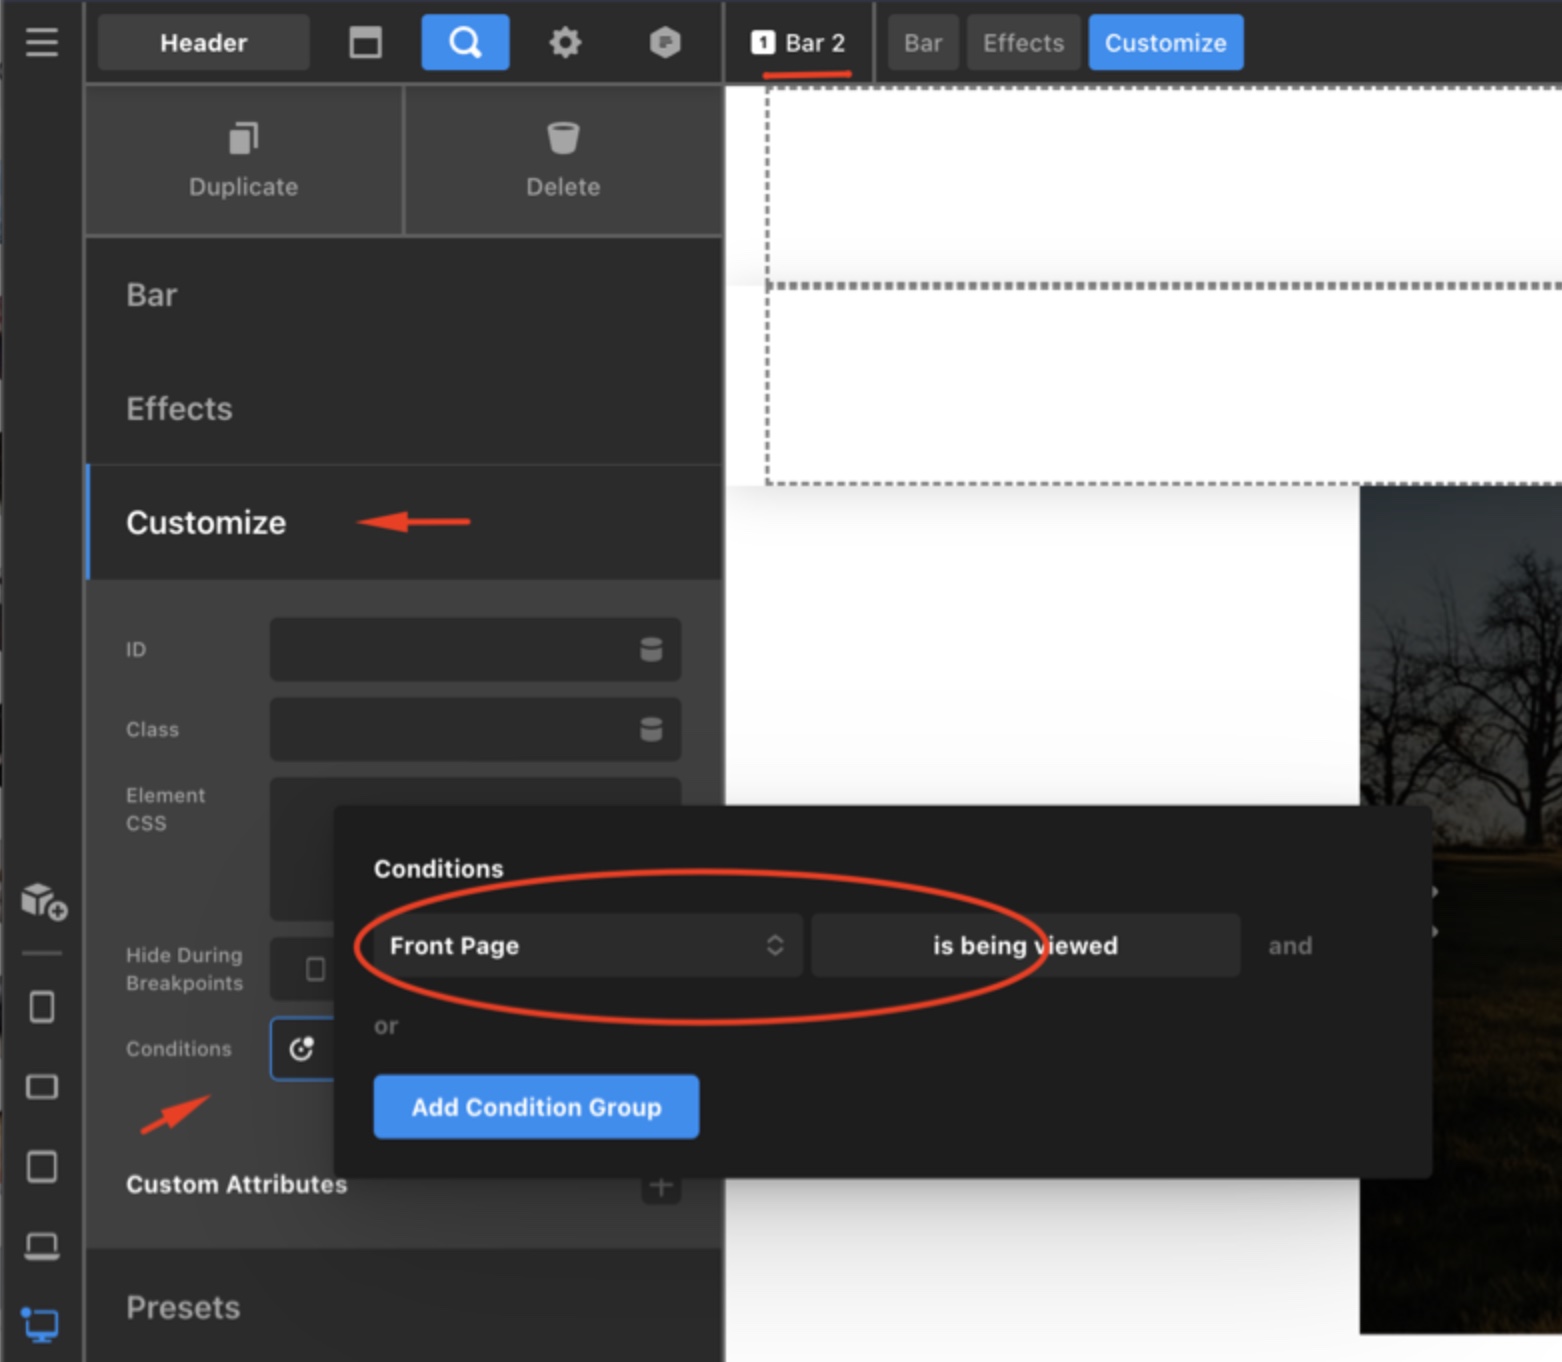Select the Bar tab in top bar
The width and height of the screenshot is (1562, 1362).
pos(922,43)
